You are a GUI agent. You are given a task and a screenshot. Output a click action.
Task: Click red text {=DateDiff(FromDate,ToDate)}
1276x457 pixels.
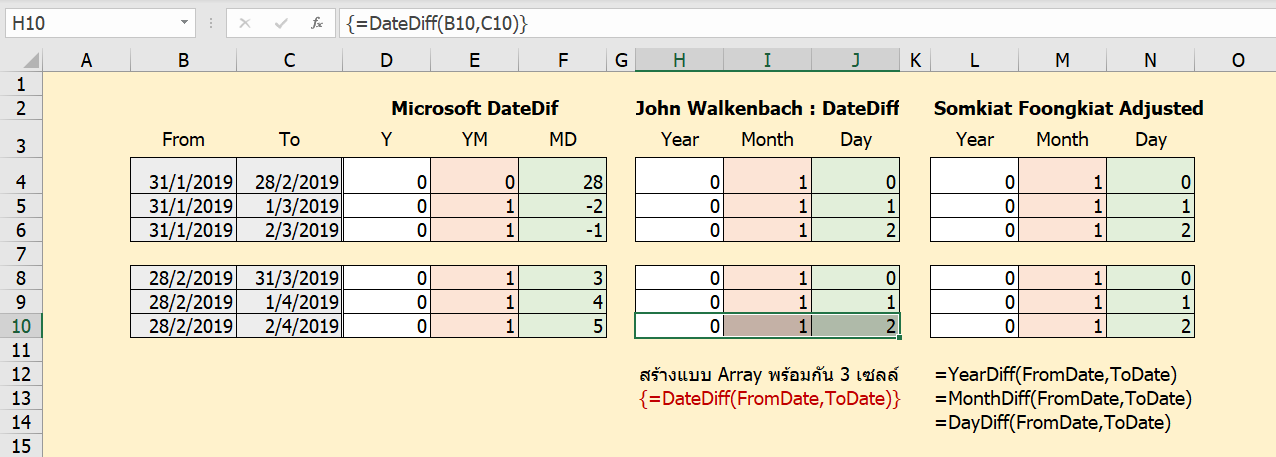[769, 398]
